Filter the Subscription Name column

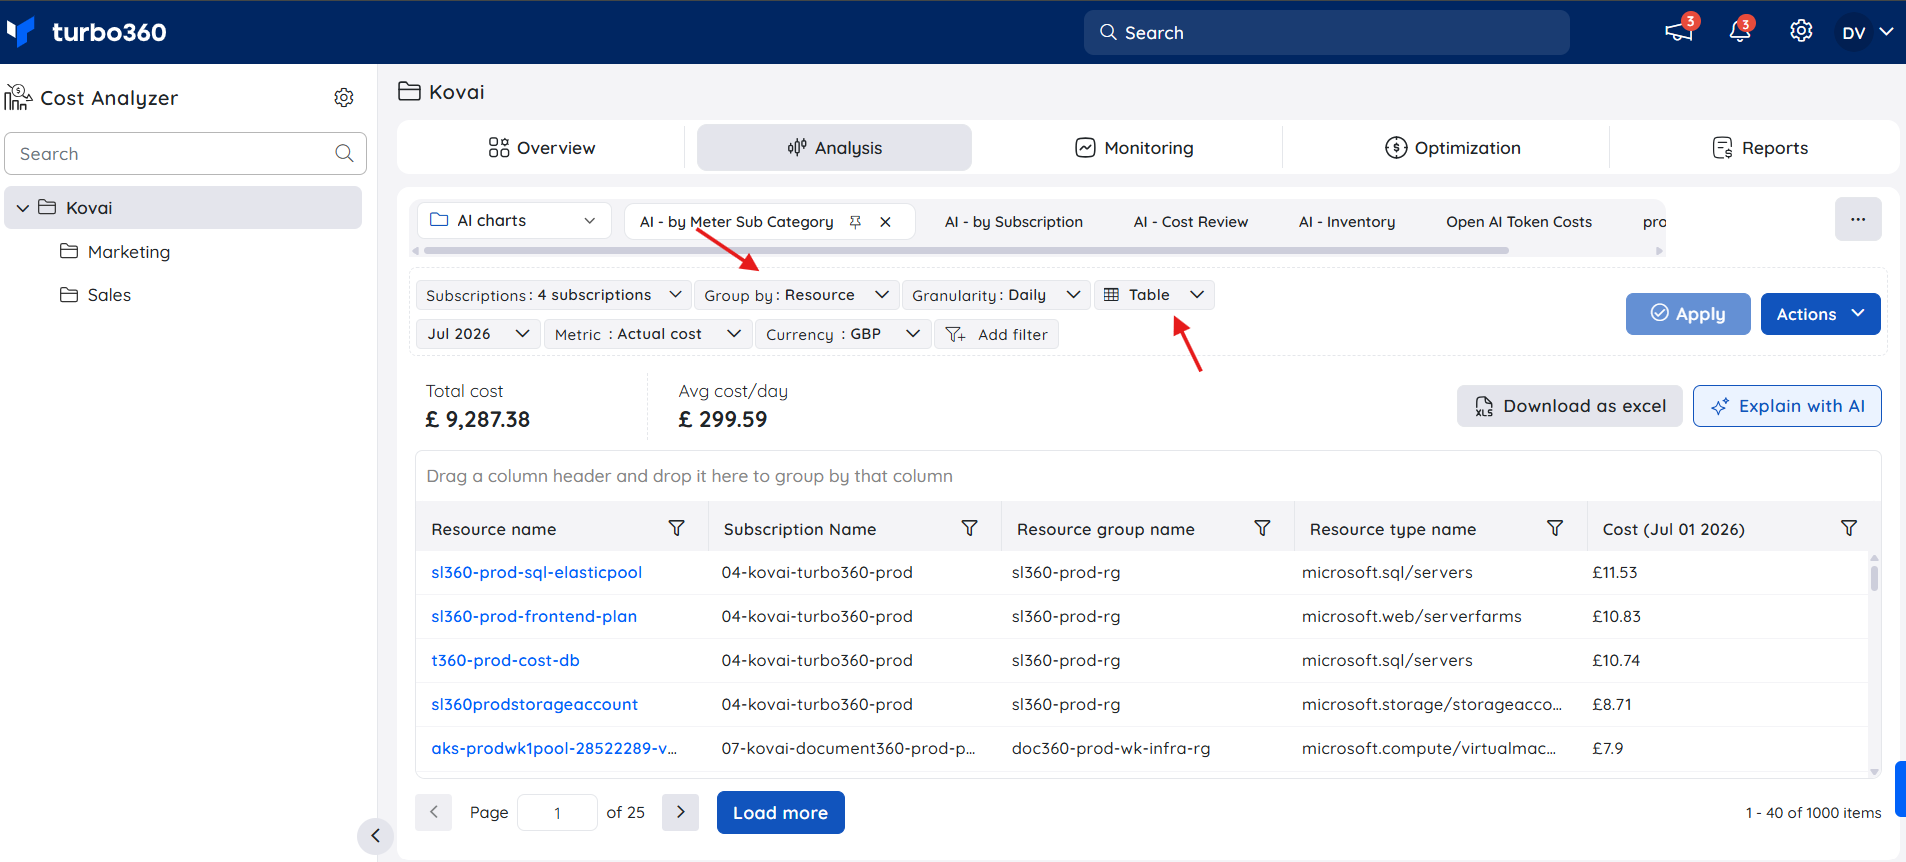point(970,528)
